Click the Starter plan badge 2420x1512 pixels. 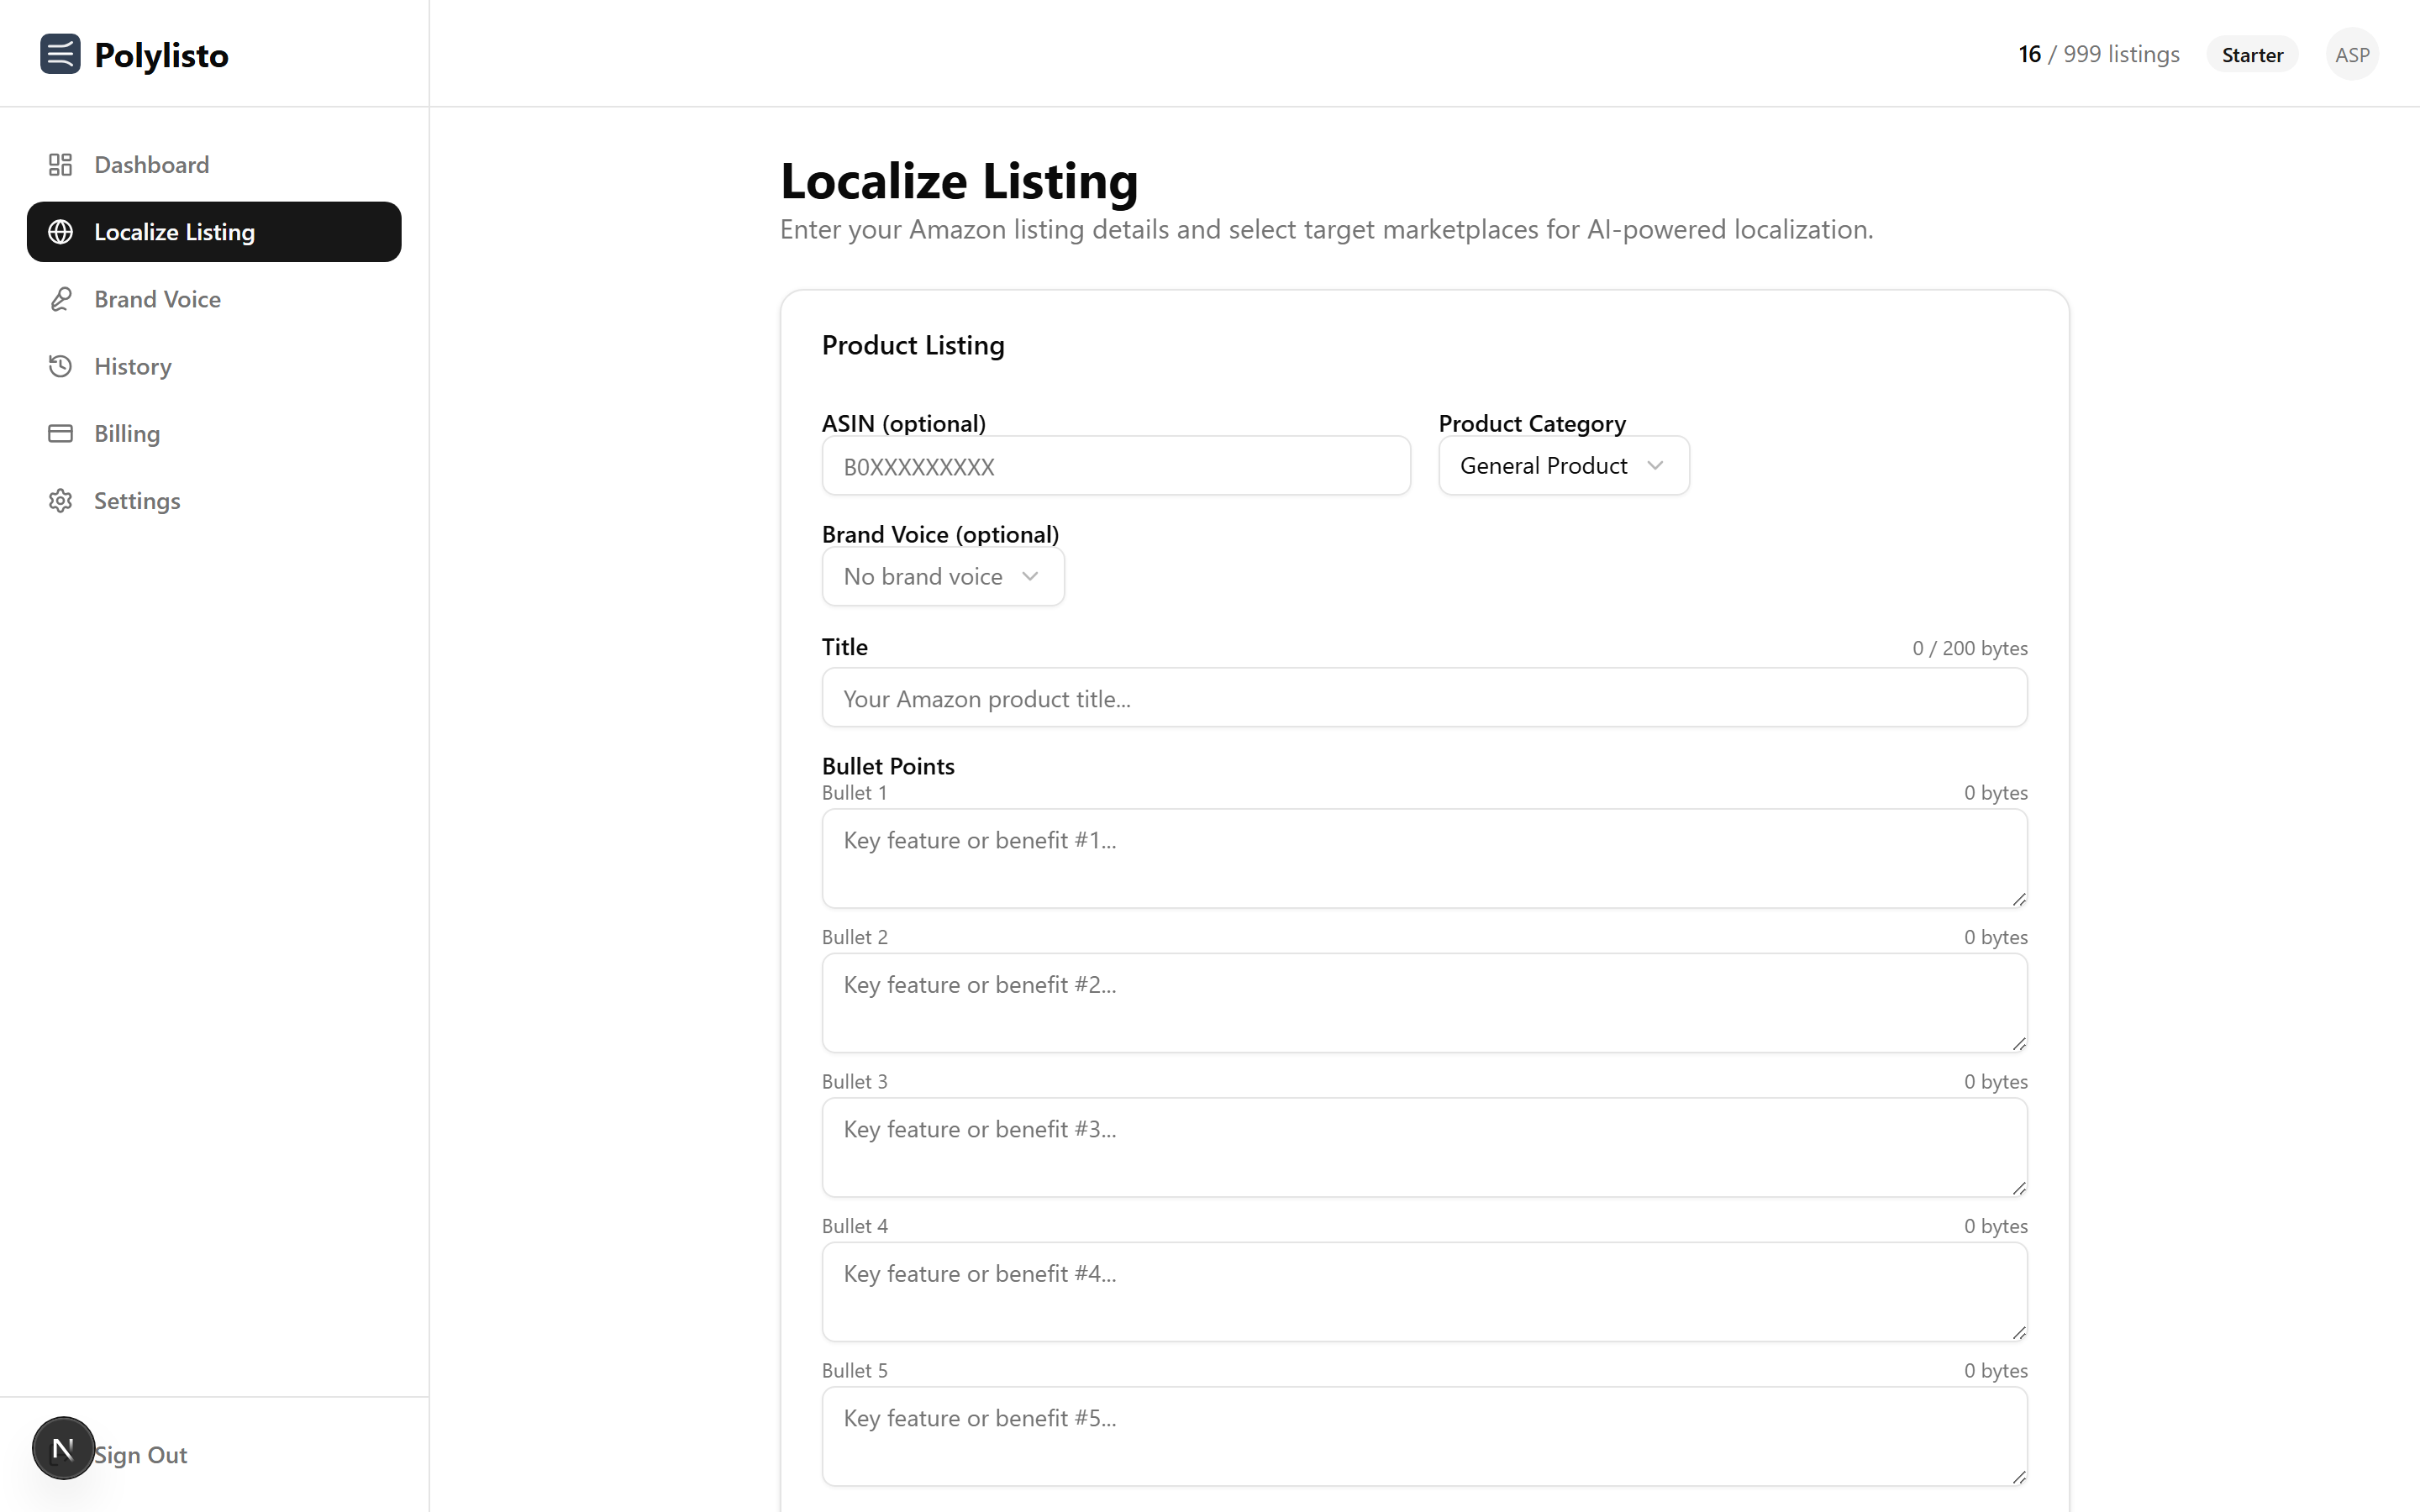pos(2251,54)
